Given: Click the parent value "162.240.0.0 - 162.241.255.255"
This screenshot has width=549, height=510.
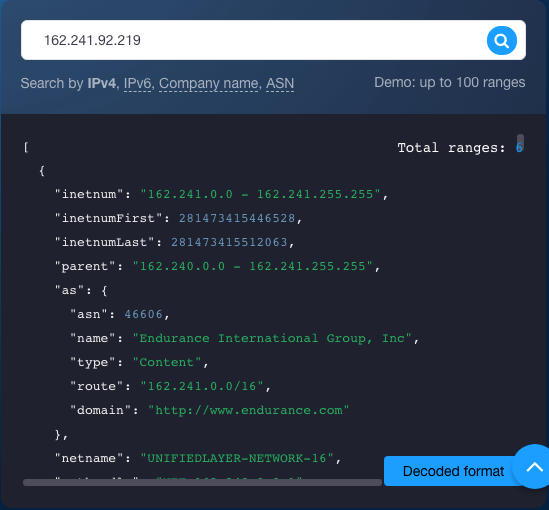Looking at the screenshot, I should pyautogui.click(x=252, y=266).
